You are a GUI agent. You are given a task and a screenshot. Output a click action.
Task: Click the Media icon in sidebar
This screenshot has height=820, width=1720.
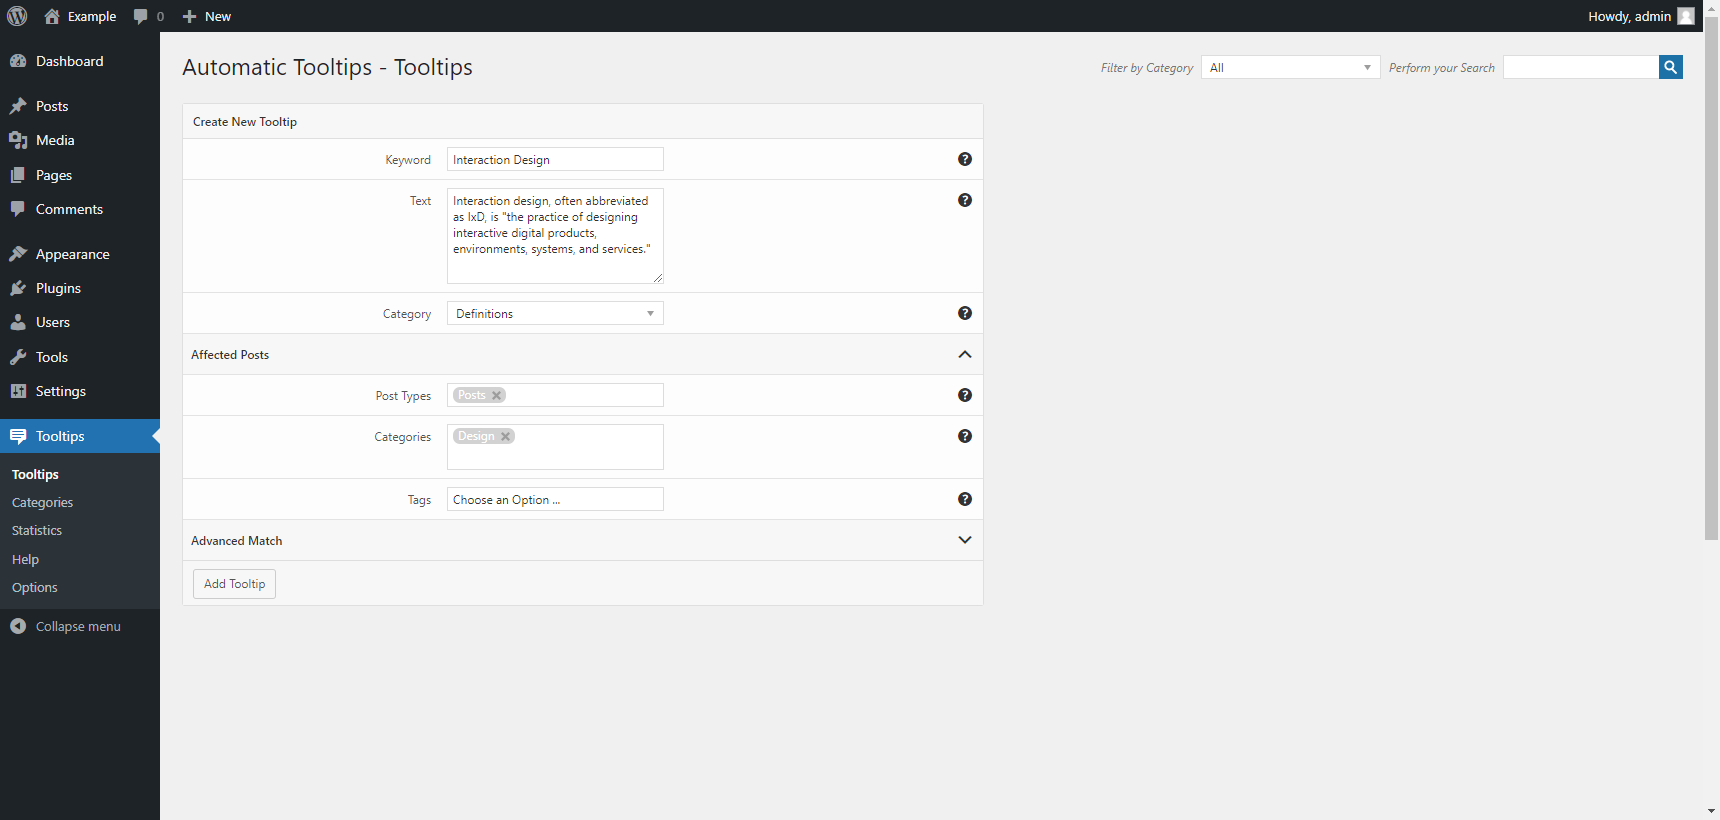18,140
